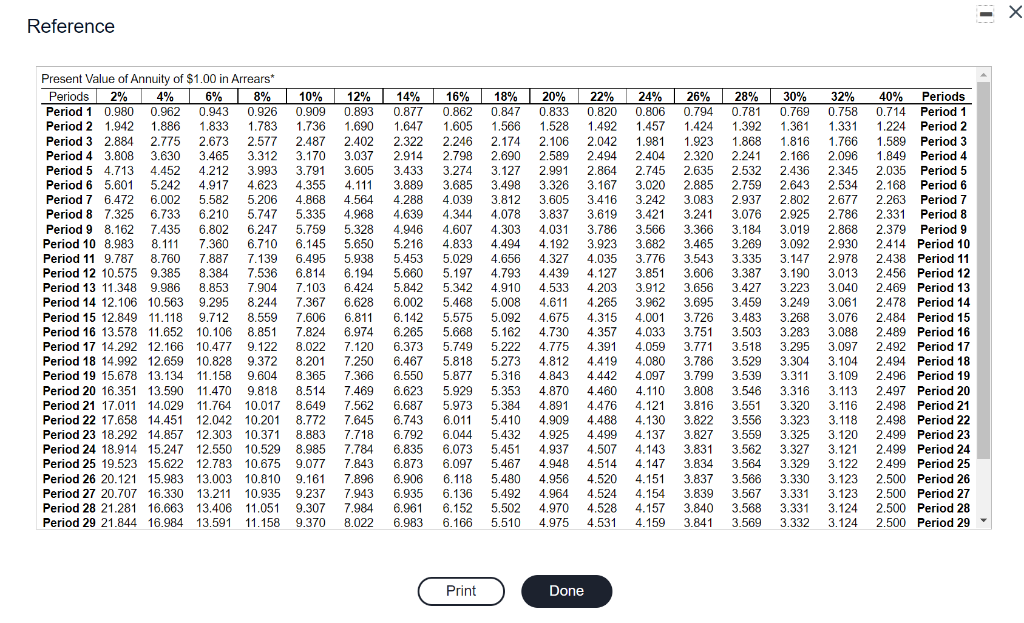The width and height of the screenshot is (1024, 623).
Task: Click the value 0.714 in Period 1 row
Action: pos(891,112)
